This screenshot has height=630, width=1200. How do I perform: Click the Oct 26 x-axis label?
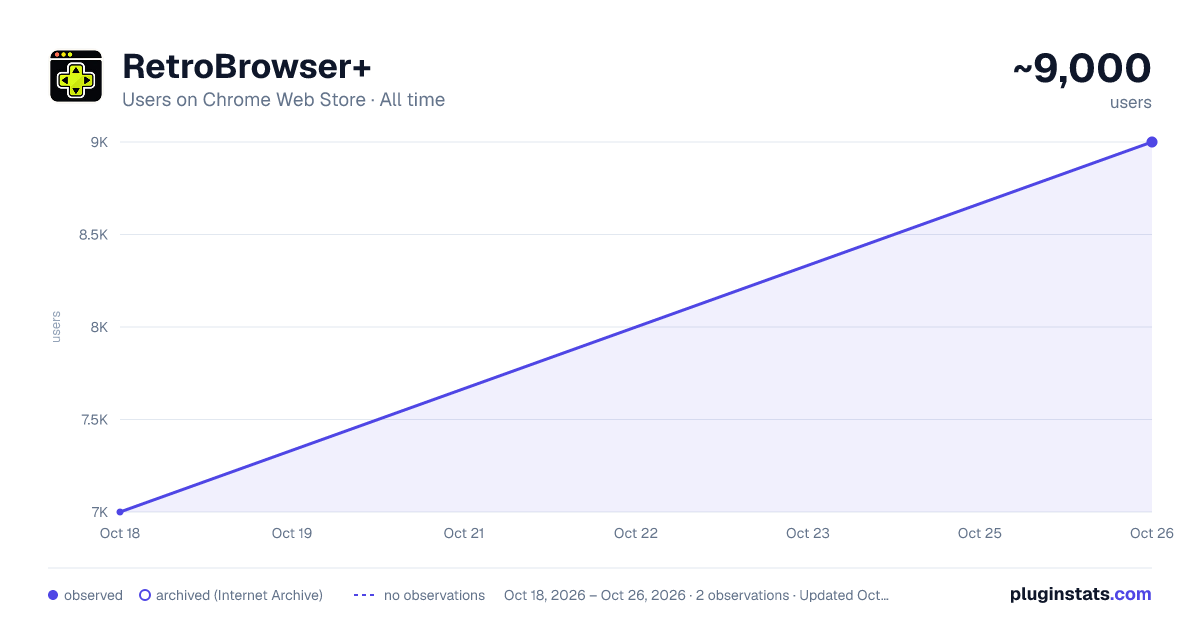tap(1151, 533)
